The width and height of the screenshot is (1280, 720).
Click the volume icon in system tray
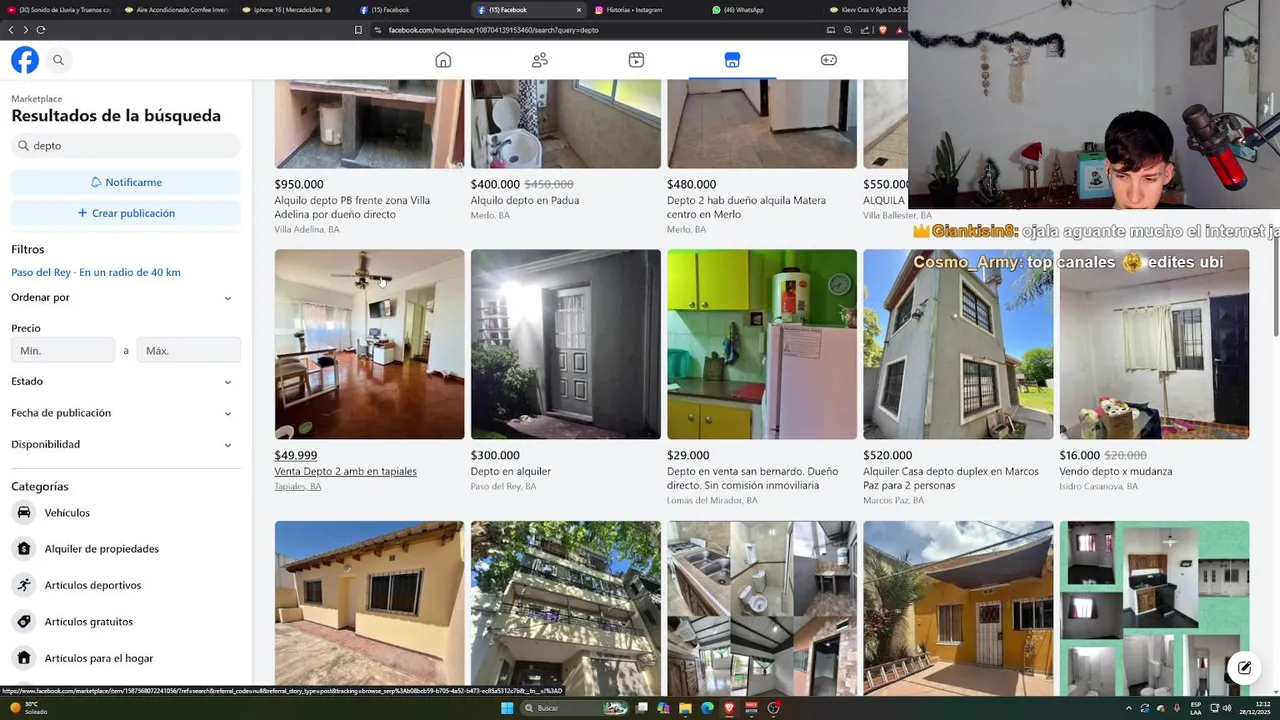point(1227,708)
